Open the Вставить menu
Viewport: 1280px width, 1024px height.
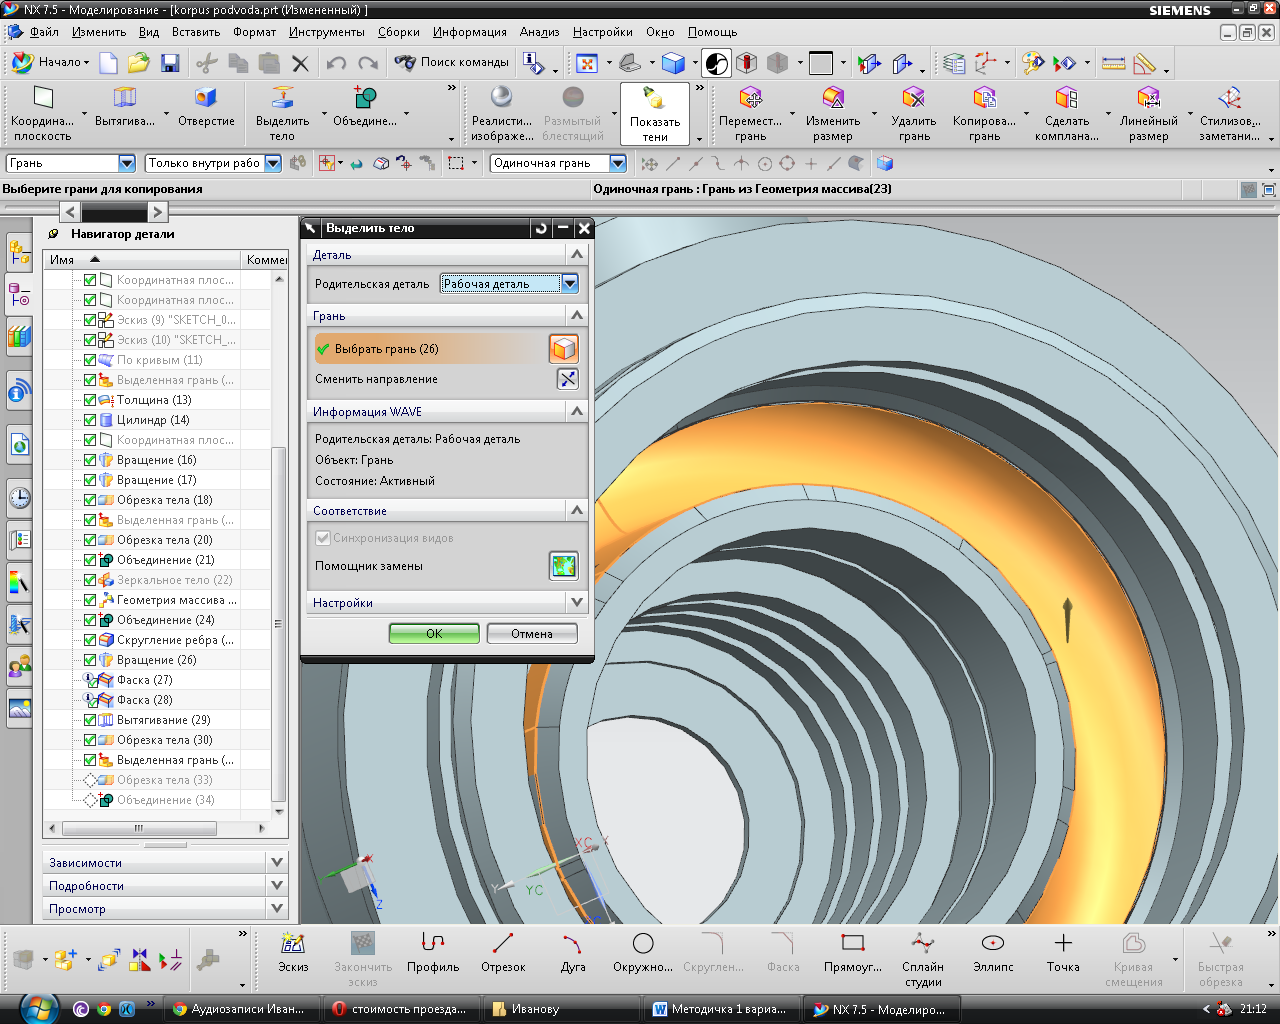(196, 32)
